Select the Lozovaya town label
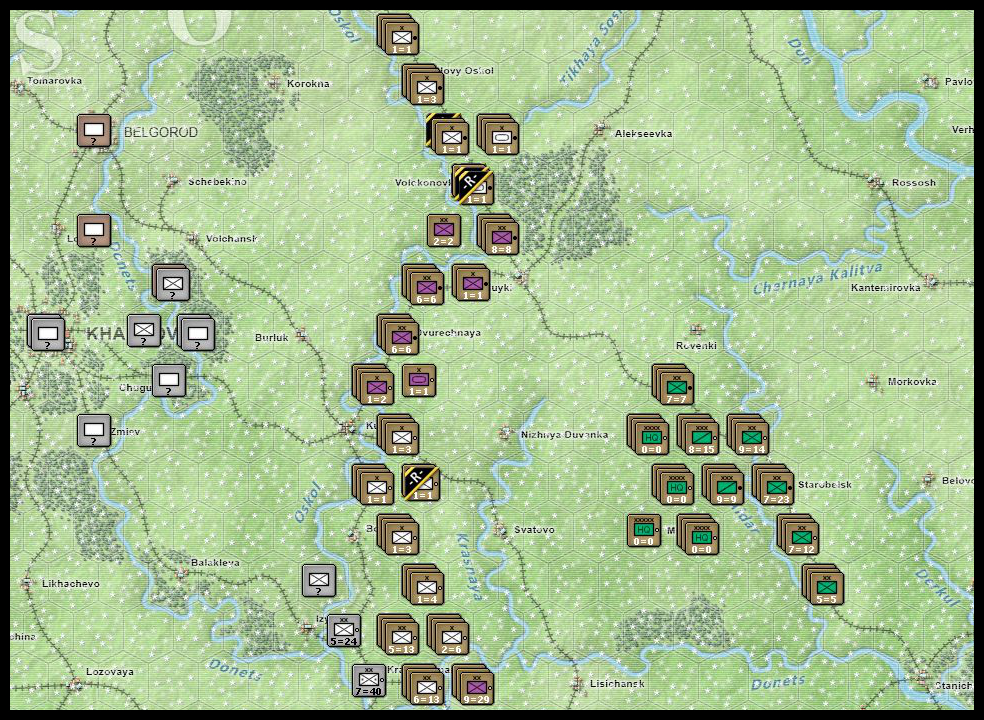The image size is (984, 720). [x=110, y=672]
